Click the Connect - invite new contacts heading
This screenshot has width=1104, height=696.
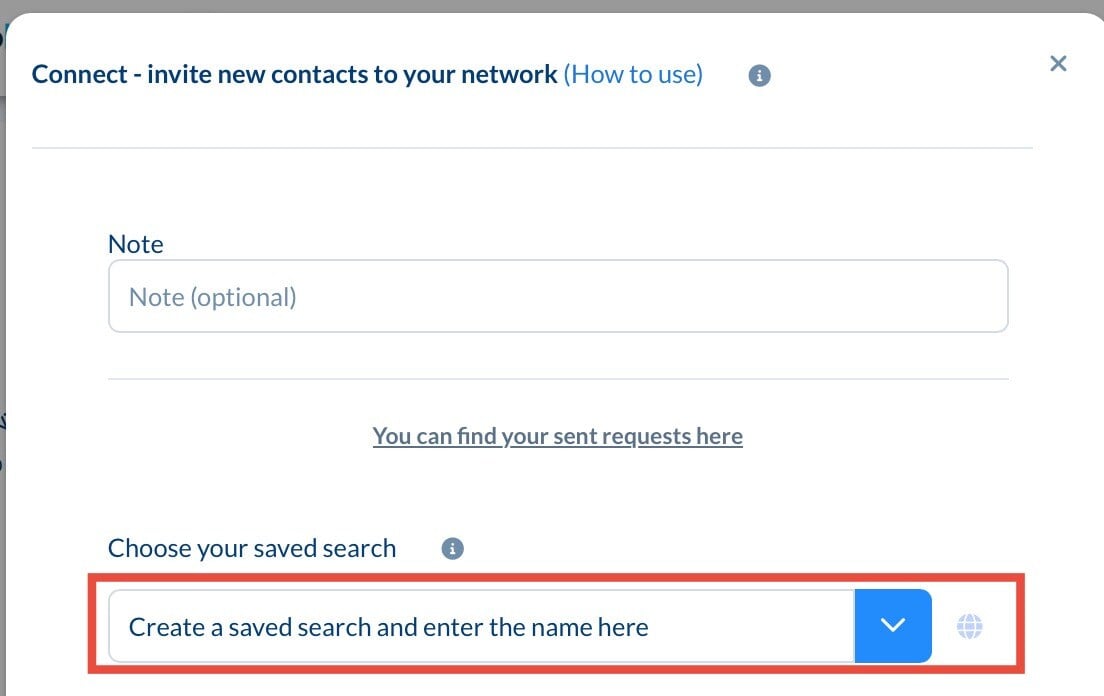tap(294, 75)
